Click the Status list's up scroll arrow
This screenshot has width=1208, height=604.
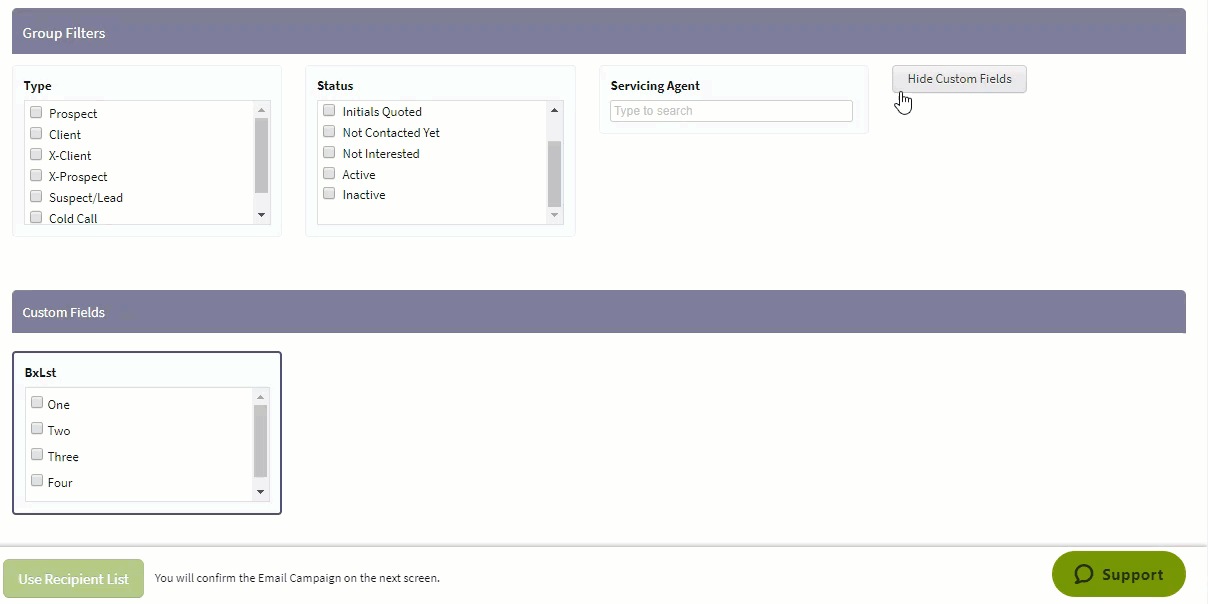click(x=554, y=108)
